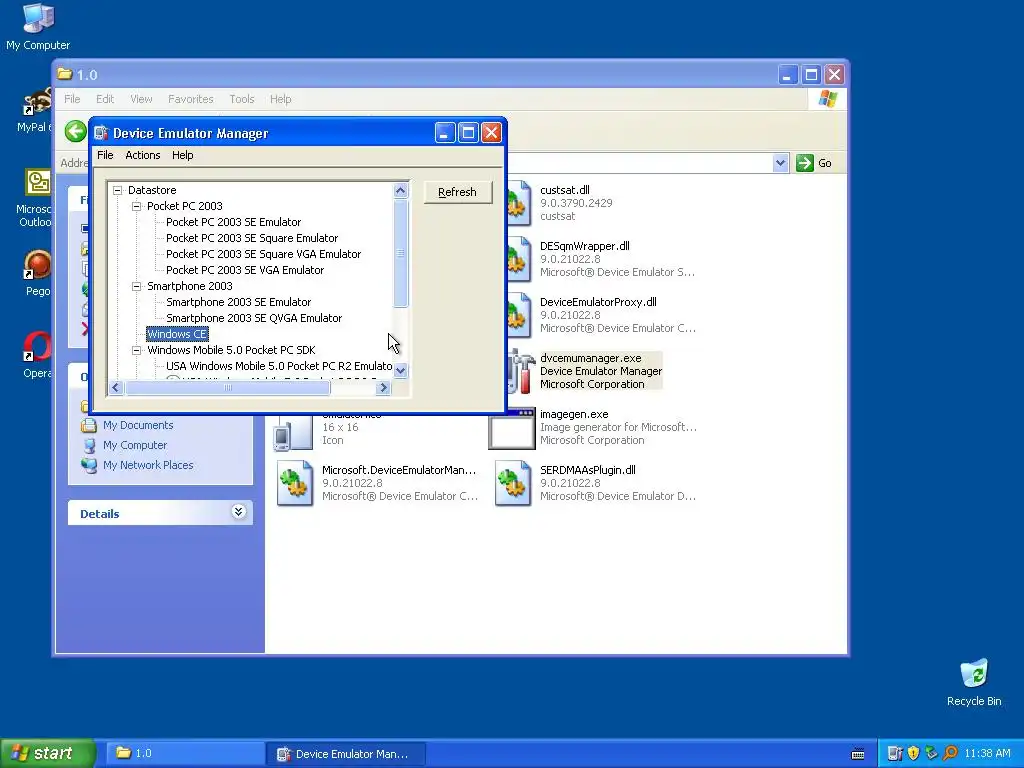Click the Device Emulator Manager title bar icon

[x=101, y=133]
